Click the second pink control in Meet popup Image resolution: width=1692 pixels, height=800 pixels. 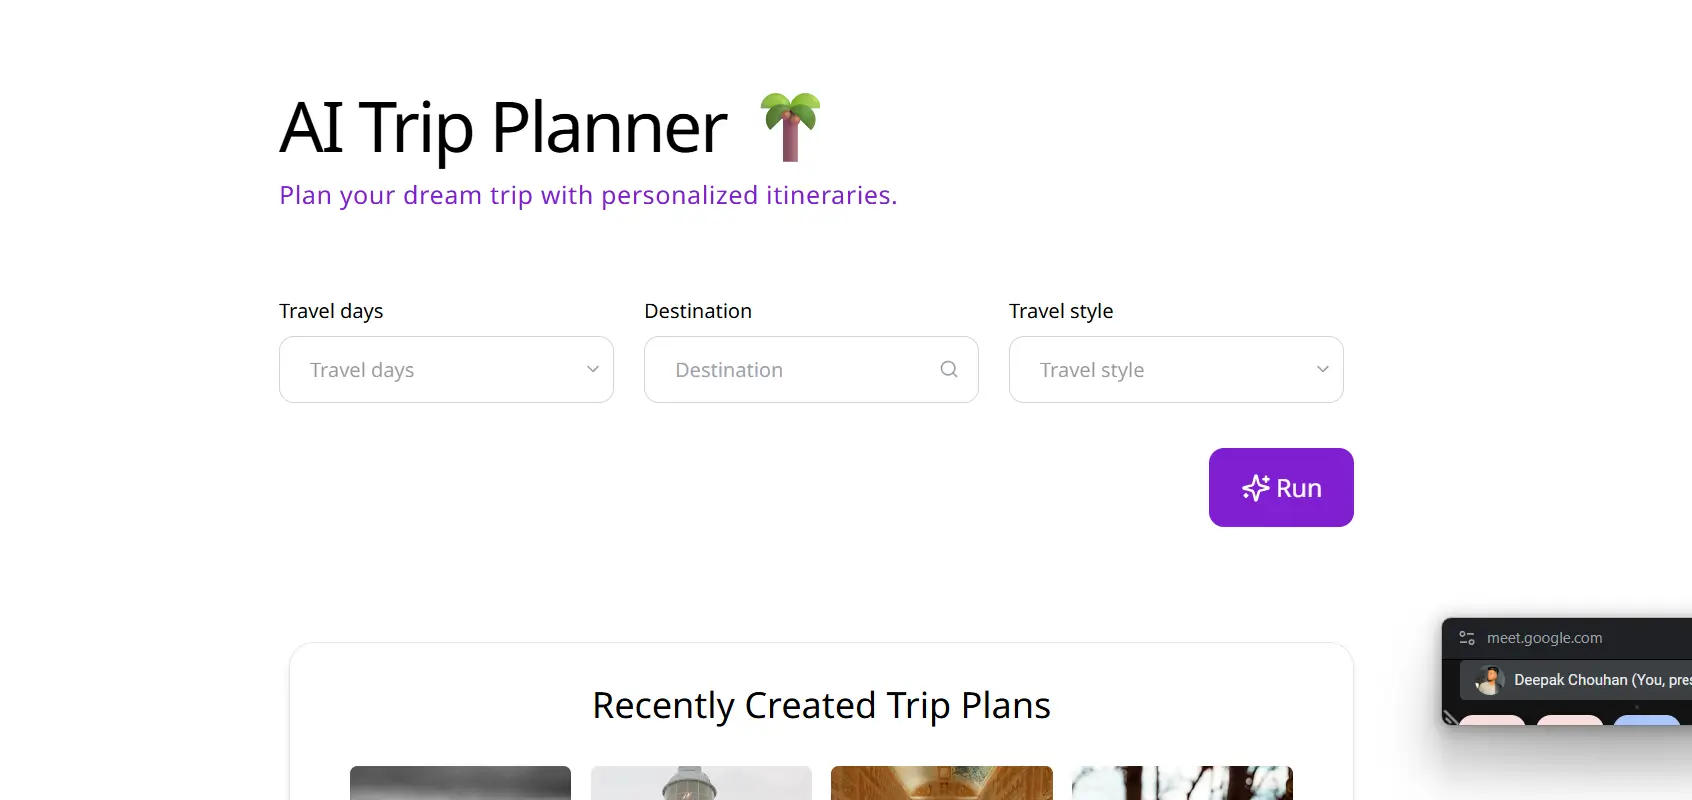pyautogui.click(x=1568, y=730)
